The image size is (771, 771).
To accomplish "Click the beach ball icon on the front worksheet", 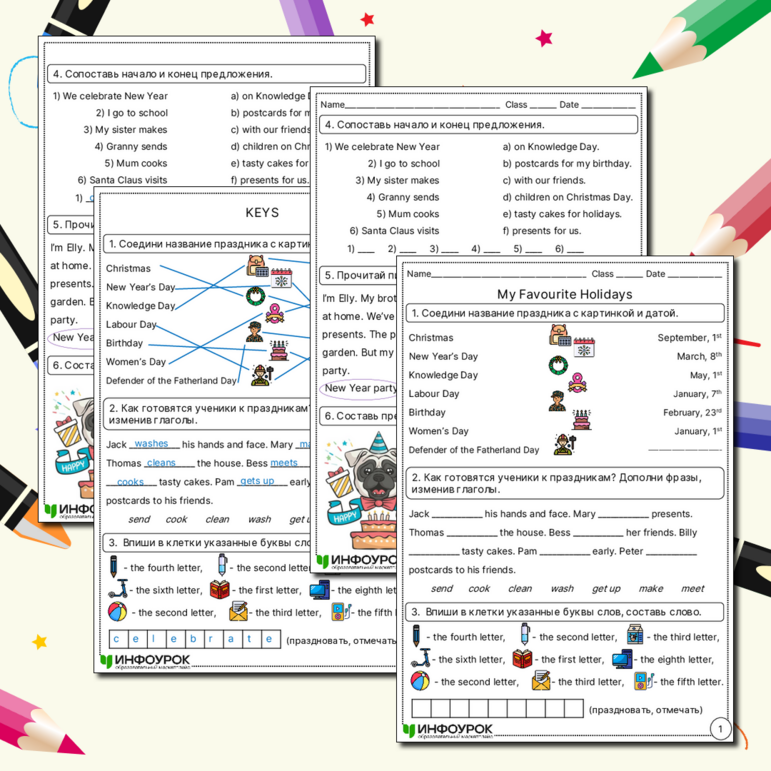I will tap(421, 681).
